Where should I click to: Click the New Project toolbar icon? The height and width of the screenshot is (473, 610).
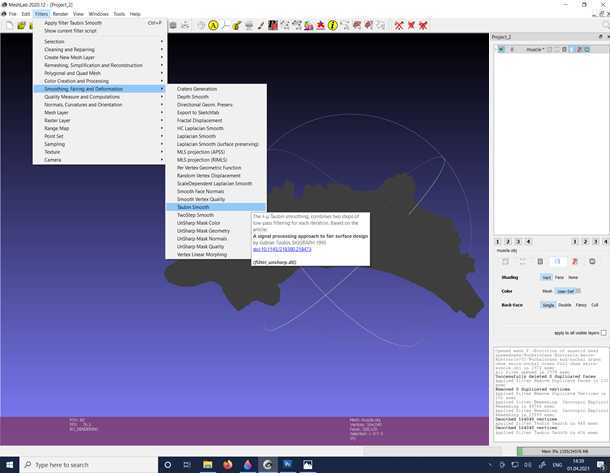[9, 26]
